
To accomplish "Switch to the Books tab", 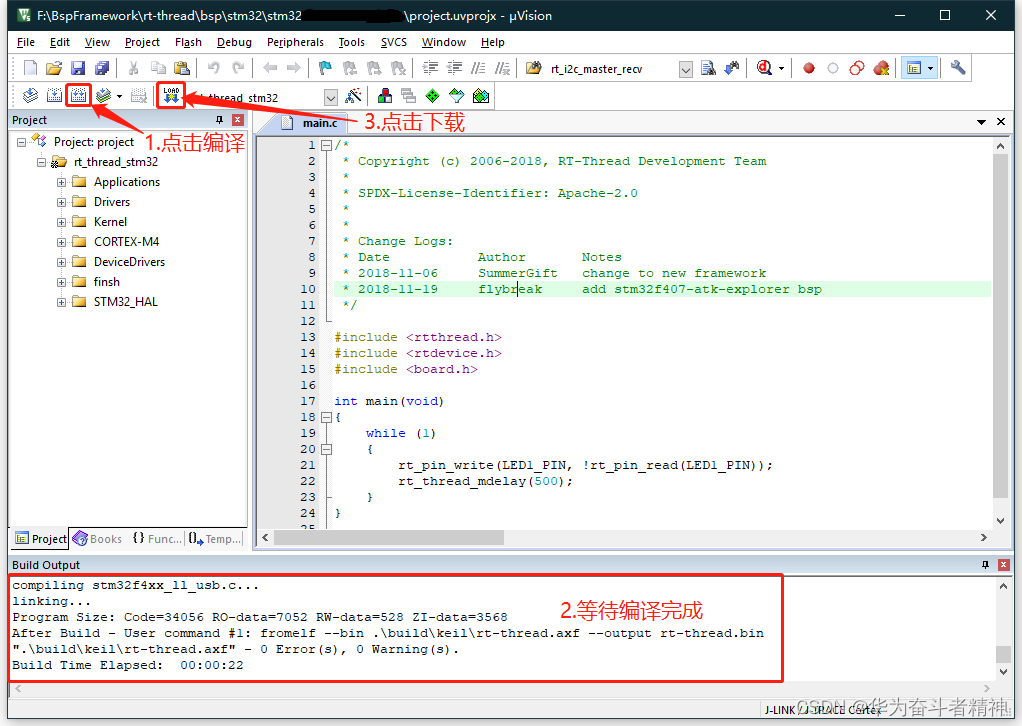I will click(97, 539).
